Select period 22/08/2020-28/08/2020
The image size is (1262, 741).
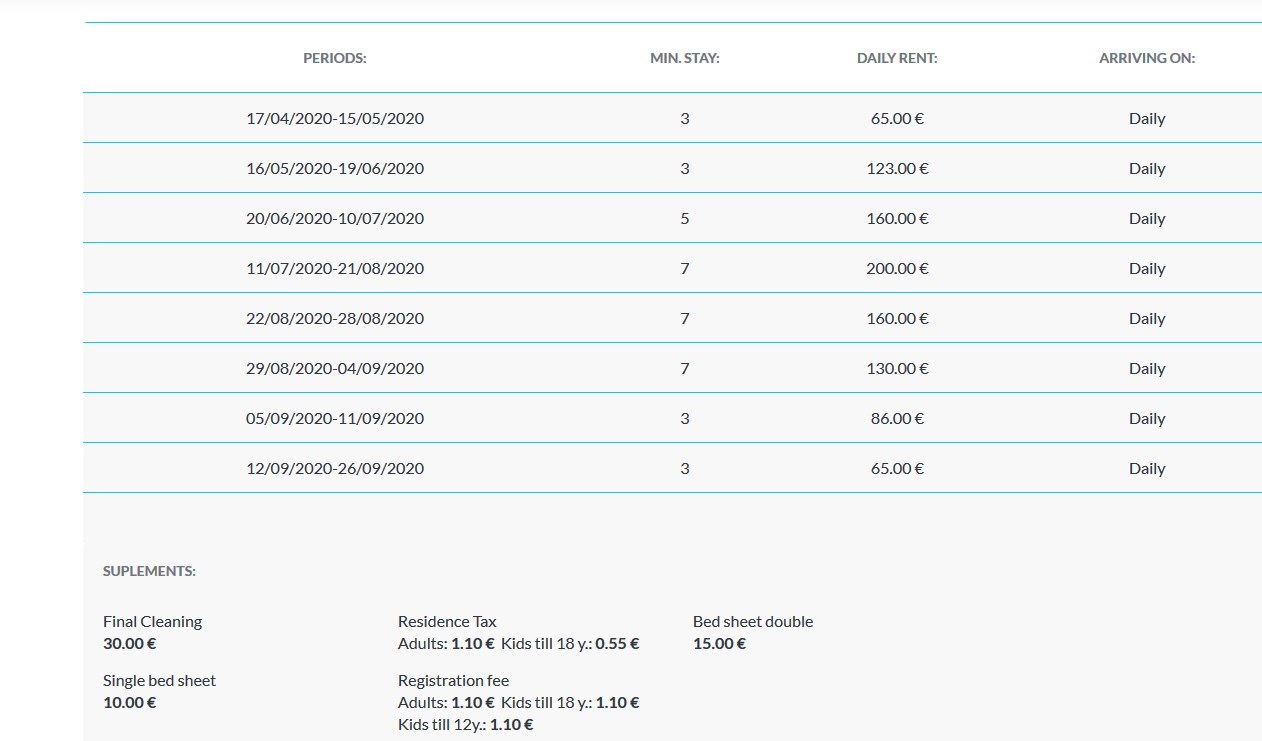335,318
